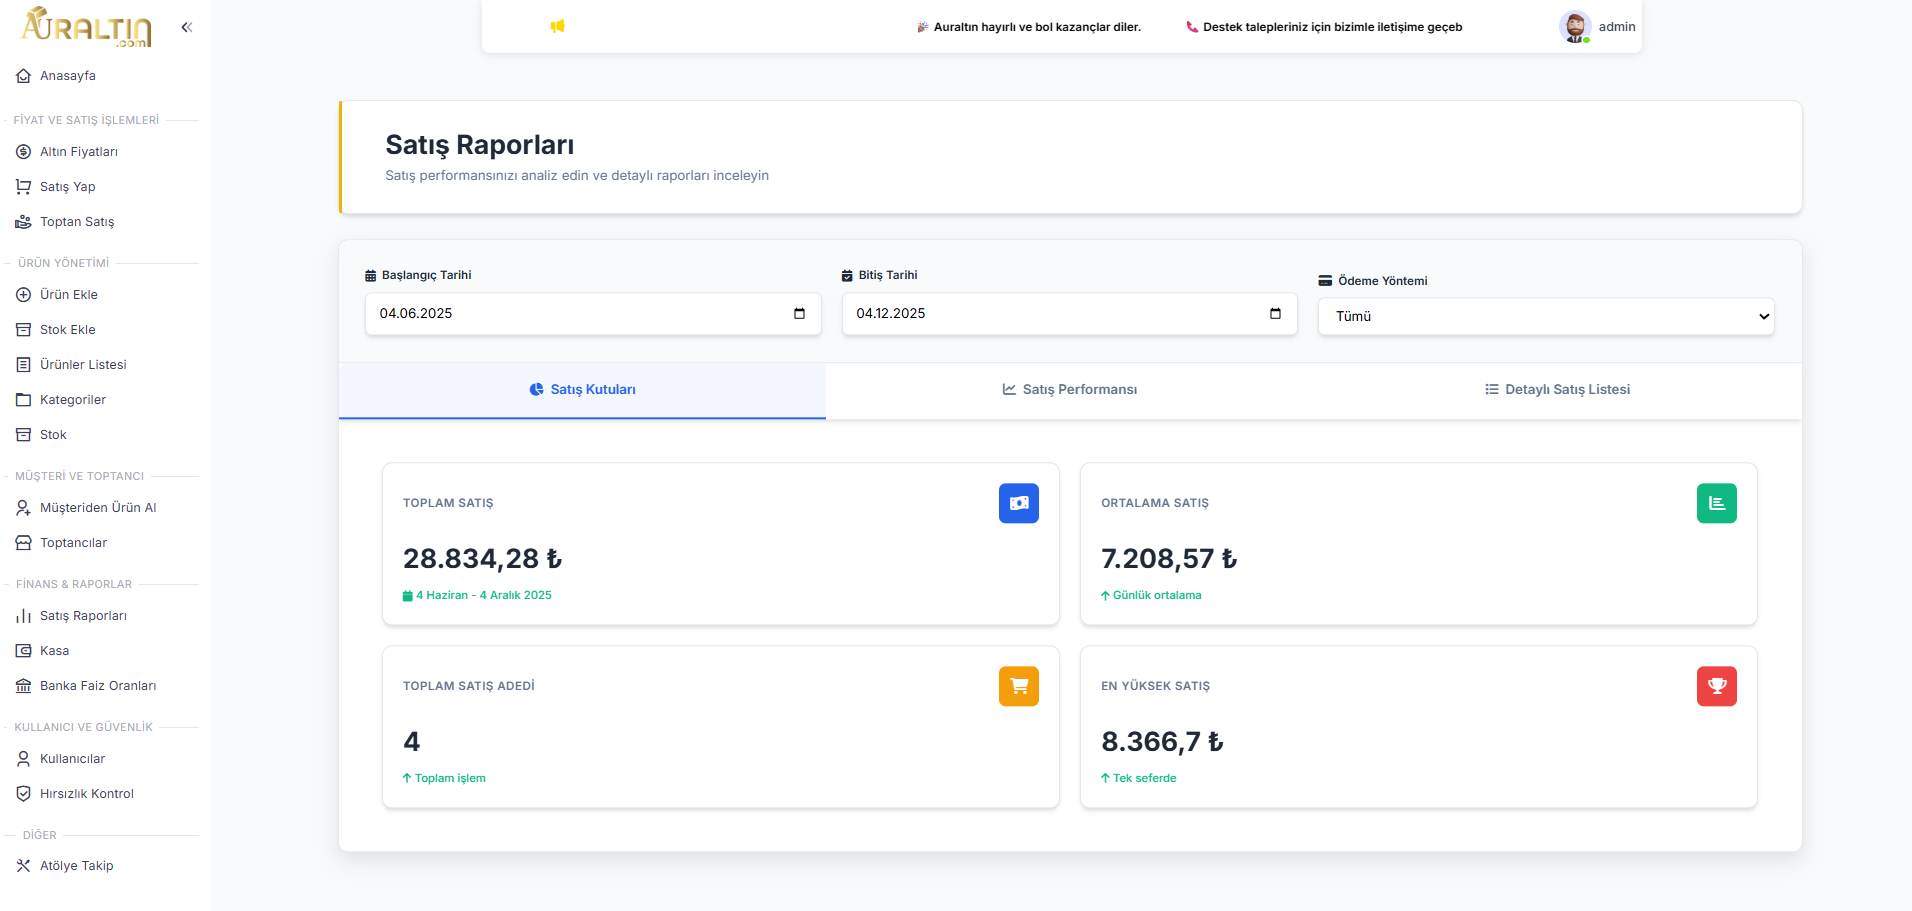Click the blue money icon in Toplam Satış
The width and height of the screenshot is (1912, 911).
pyautogui.click(x=1018, y=503)
